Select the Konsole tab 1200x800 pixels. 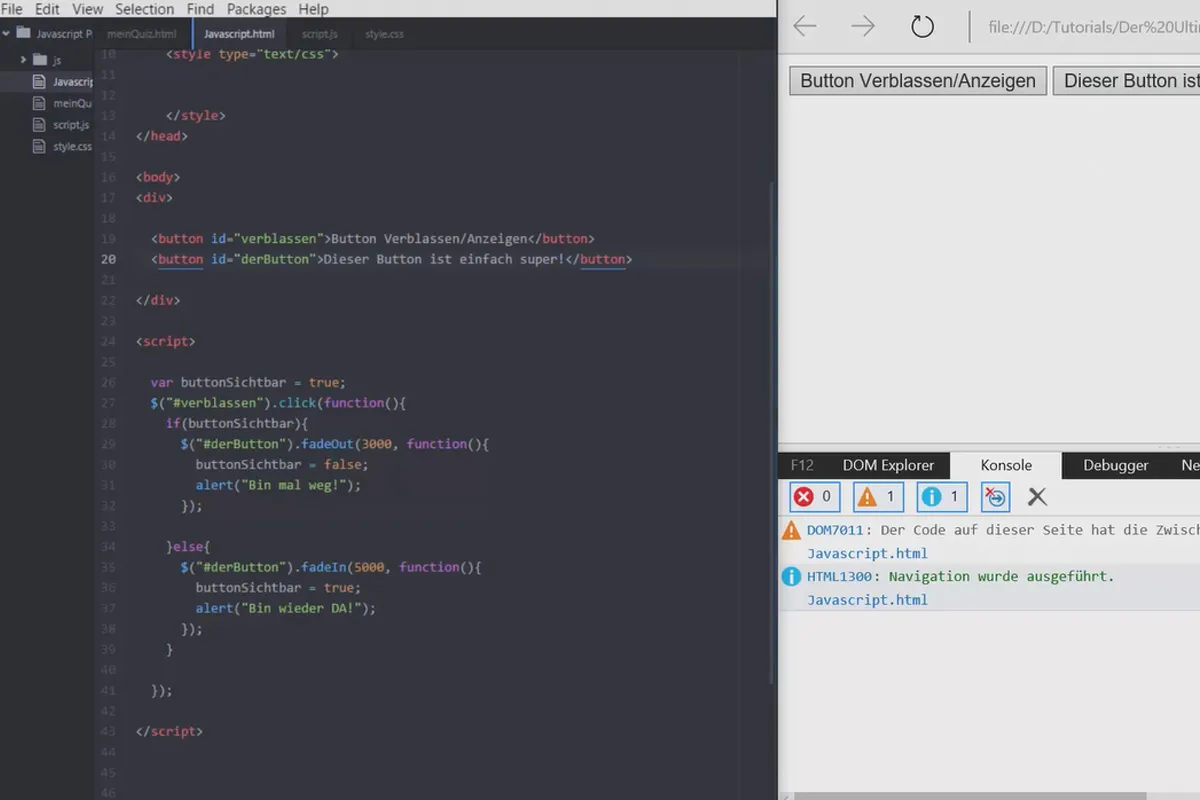point(1006,465)
